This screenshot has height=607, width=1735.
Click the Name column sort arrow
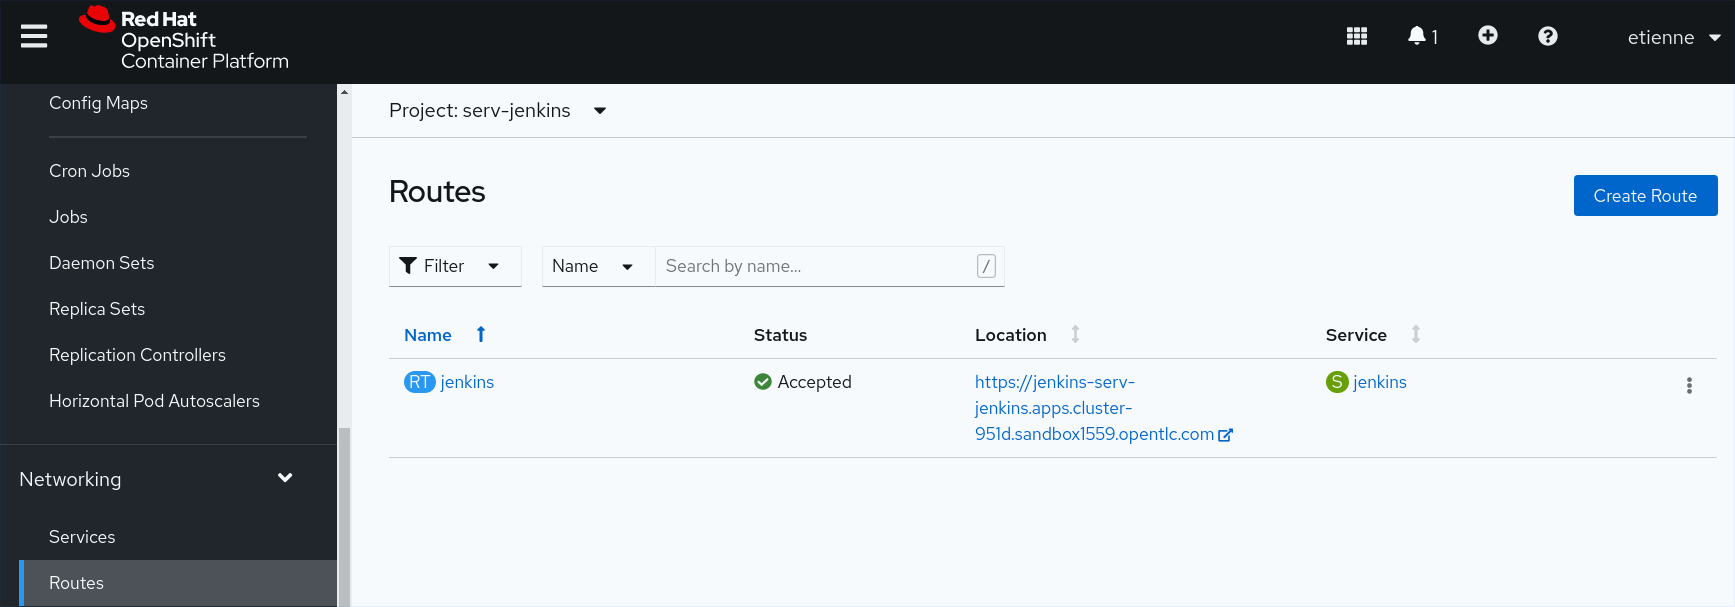coord(481,334)
